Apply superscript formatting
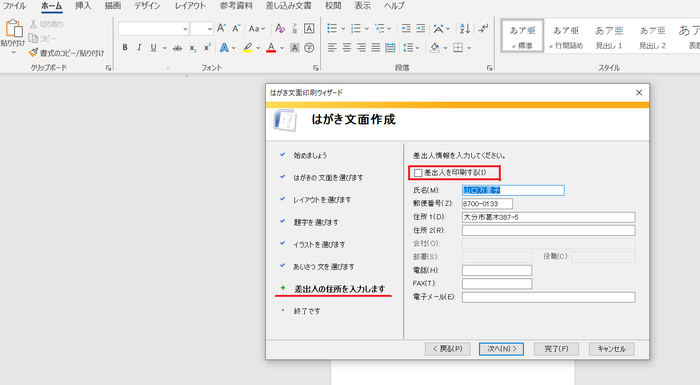 coord(207,47)
